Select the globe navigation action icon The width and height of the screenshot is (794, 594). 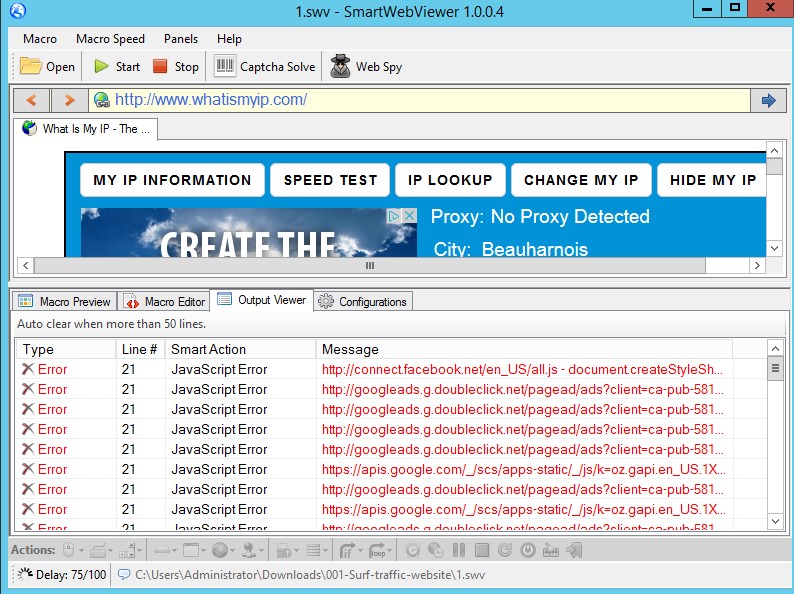[220, 550]
